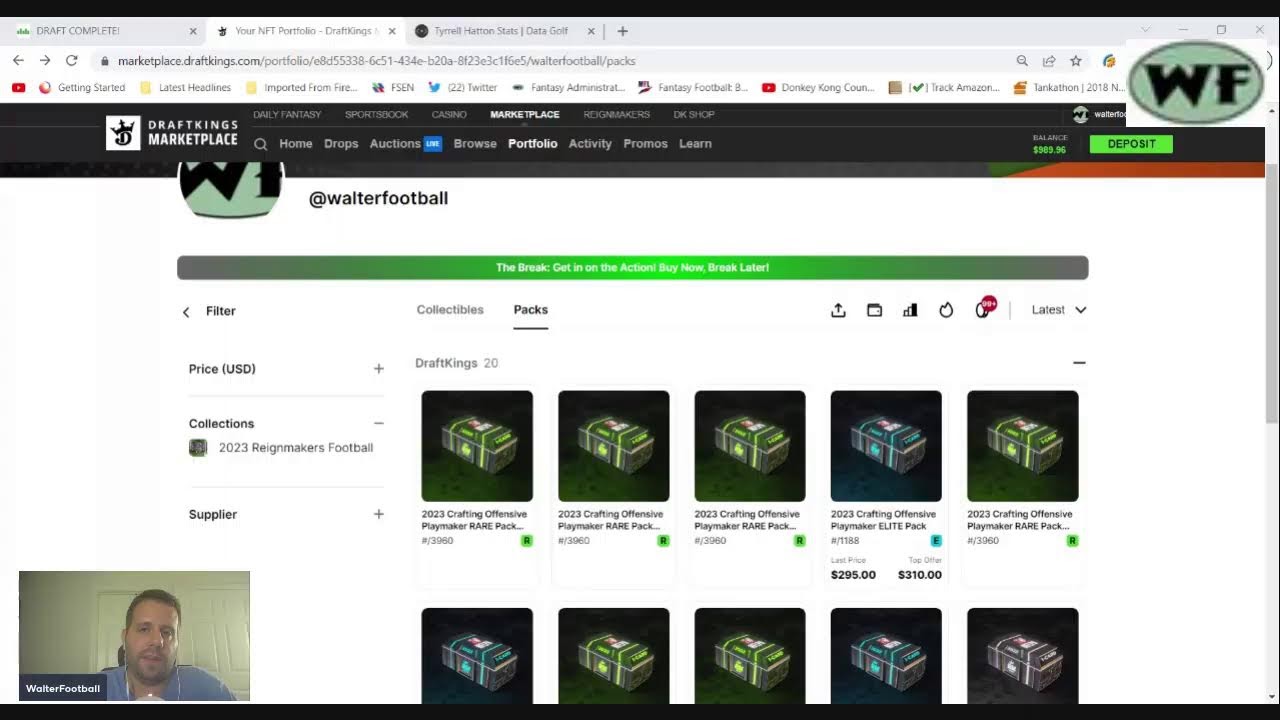Open Browse in marketplace nav
This screenshot has width=1280, height=720.
coord(475,144)
